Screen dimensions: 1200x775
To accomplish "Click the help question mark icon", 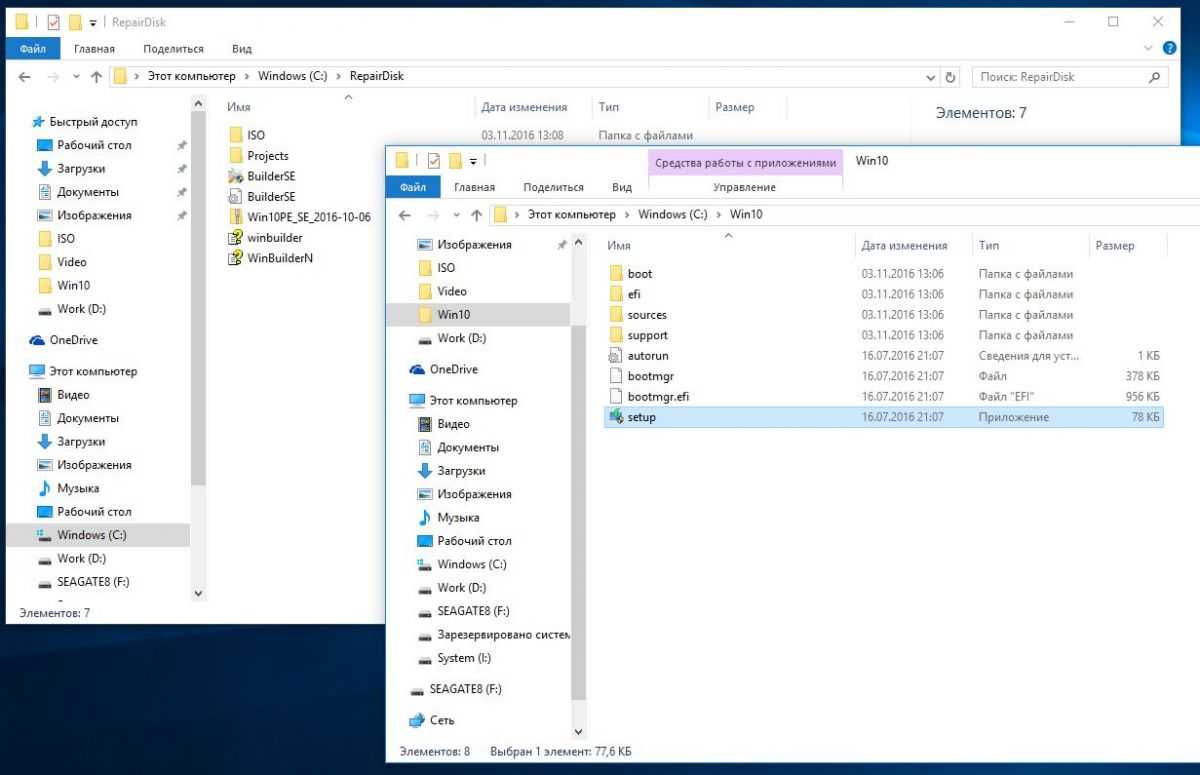I will pyautogui.click(x=1169, y=48).
